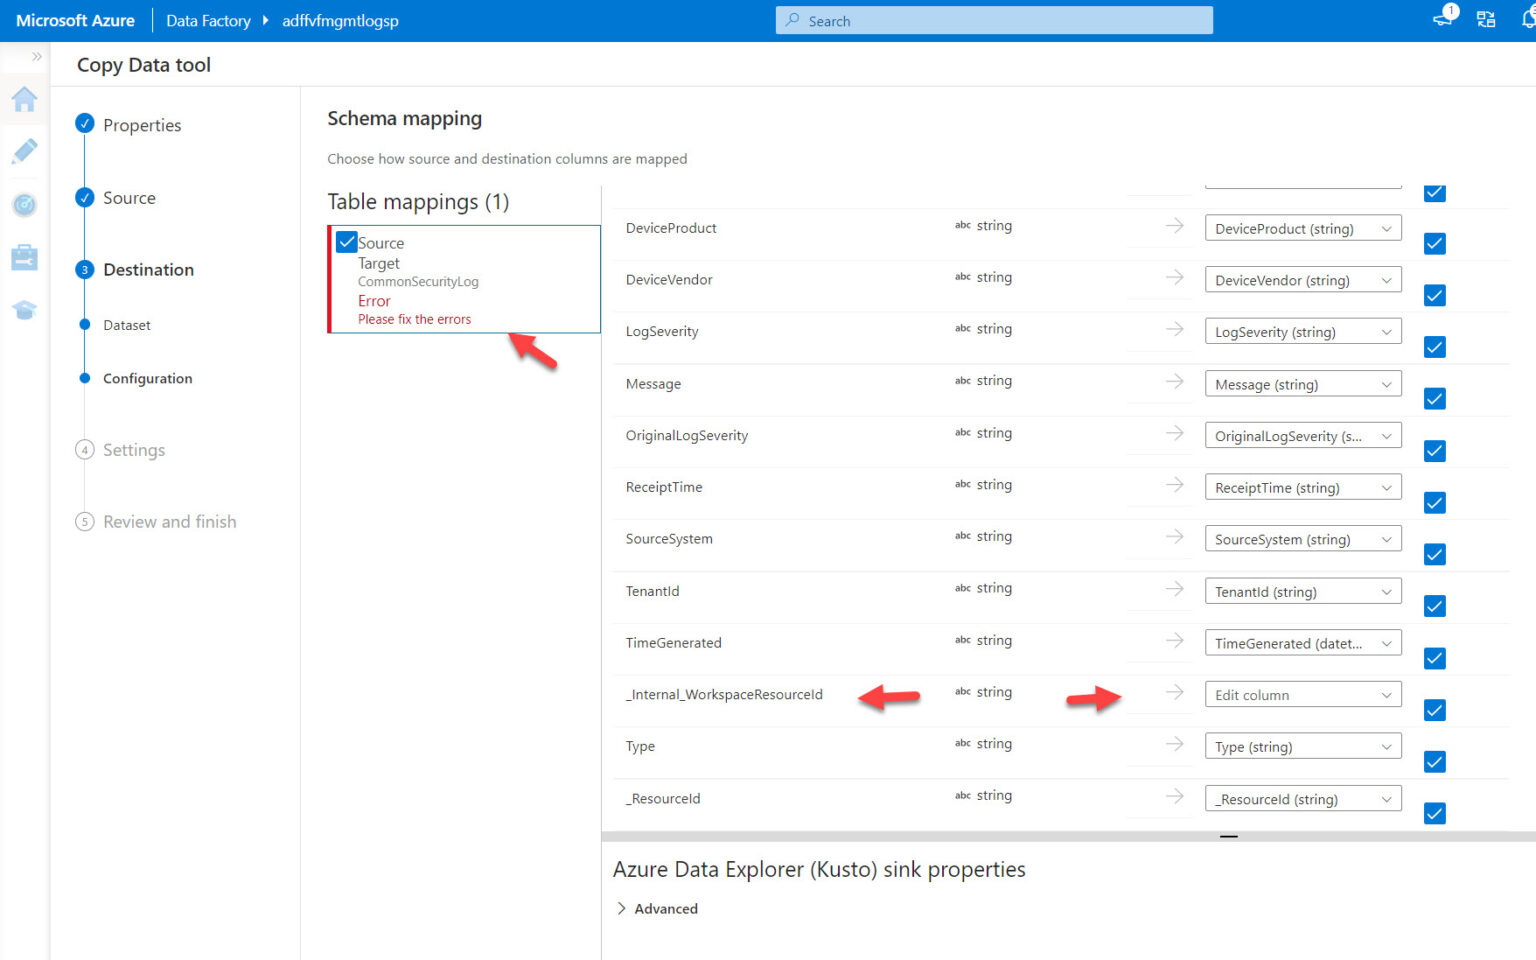Select the Author pencil icon in sidebar

(24, 152)
